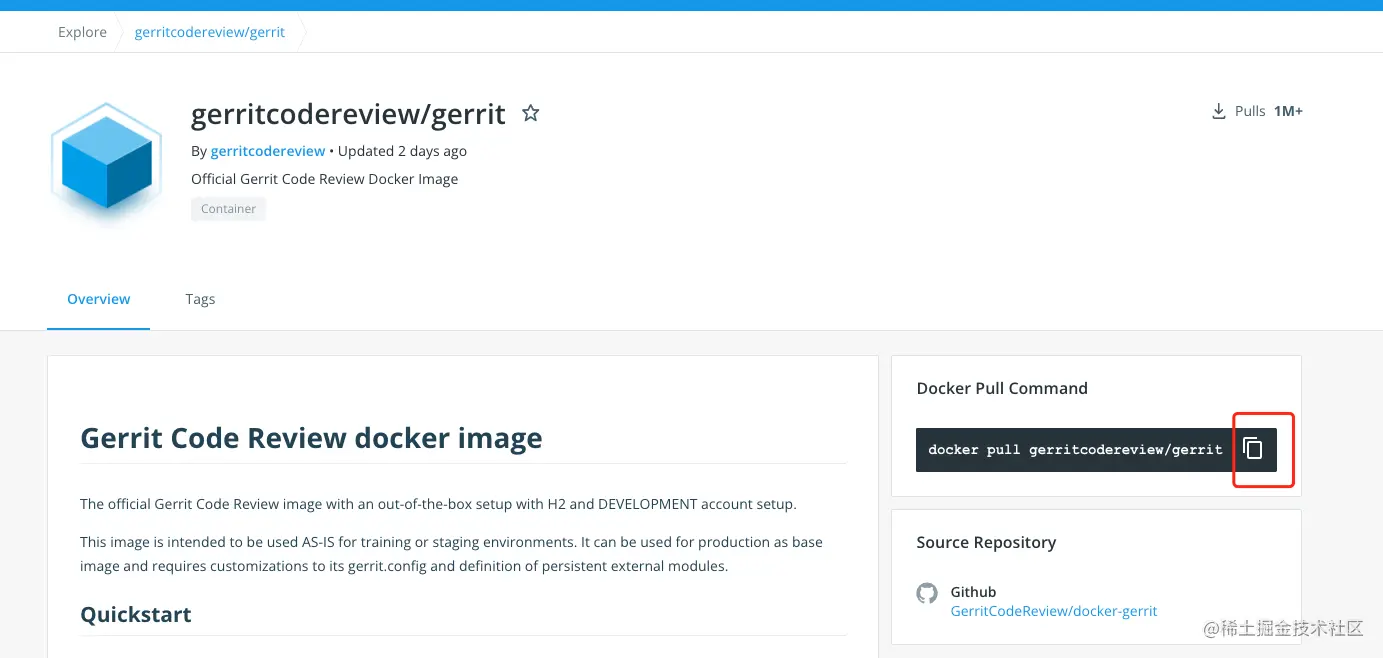The width and height of the screenshot is (1383, 658).
Task: Open the gerritcodereview publisher page
Action: [x=267, y=150]
